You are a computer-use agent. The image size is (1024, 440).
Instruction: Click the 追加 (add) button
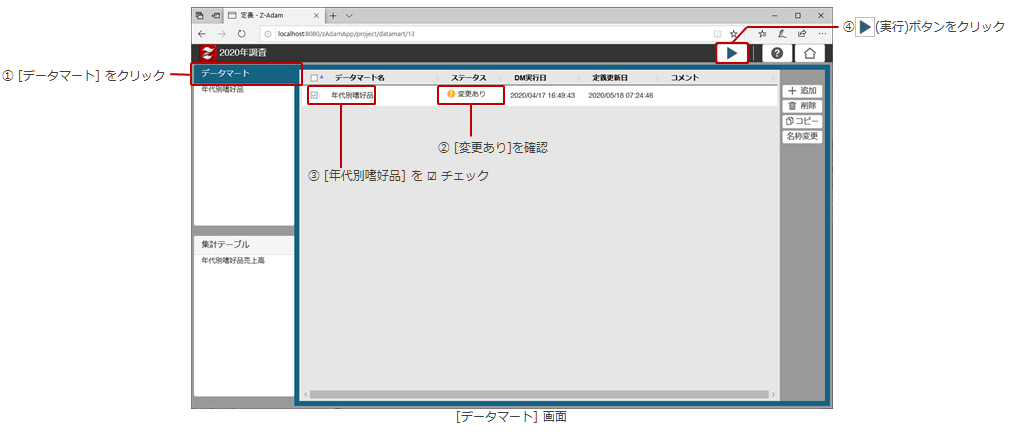tap(802, 91)
